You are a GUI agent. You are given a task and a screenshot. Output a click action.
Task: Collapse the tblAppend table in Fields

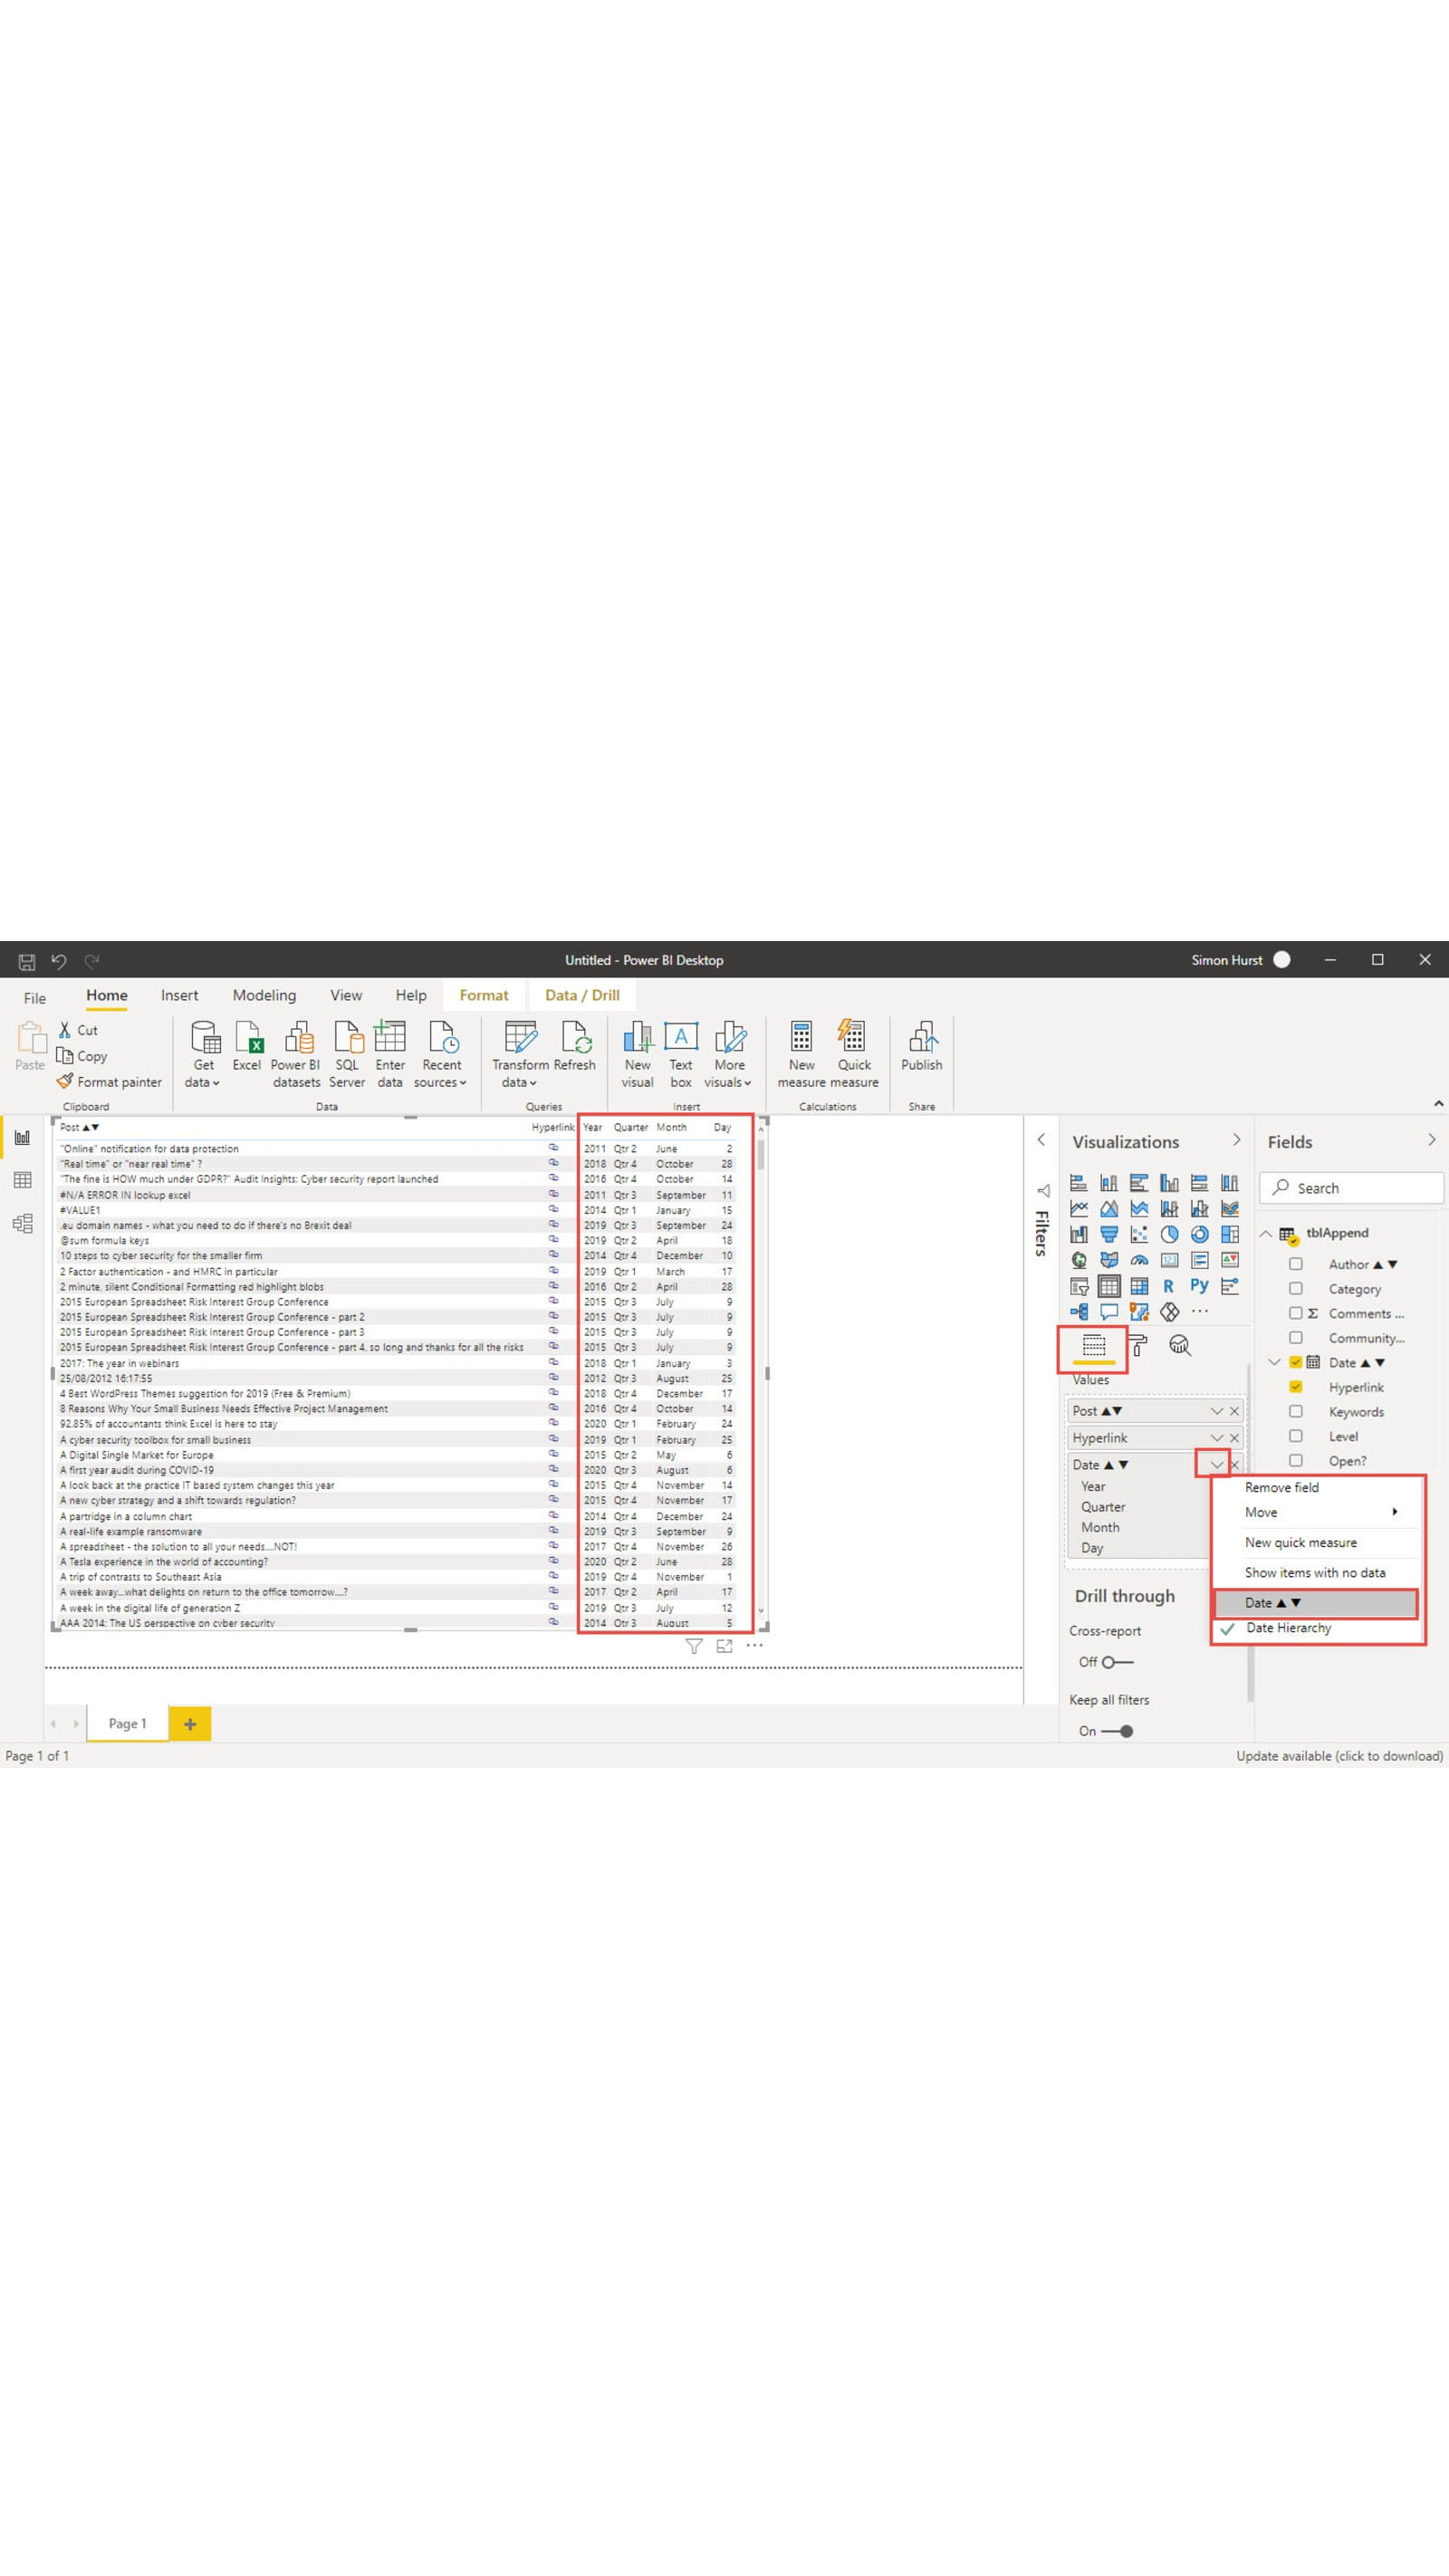(1265, 1233)
